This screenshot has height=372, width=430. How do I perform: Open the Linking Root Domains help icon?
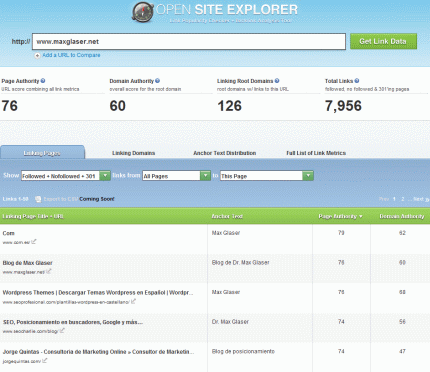(x=277, y=81)
